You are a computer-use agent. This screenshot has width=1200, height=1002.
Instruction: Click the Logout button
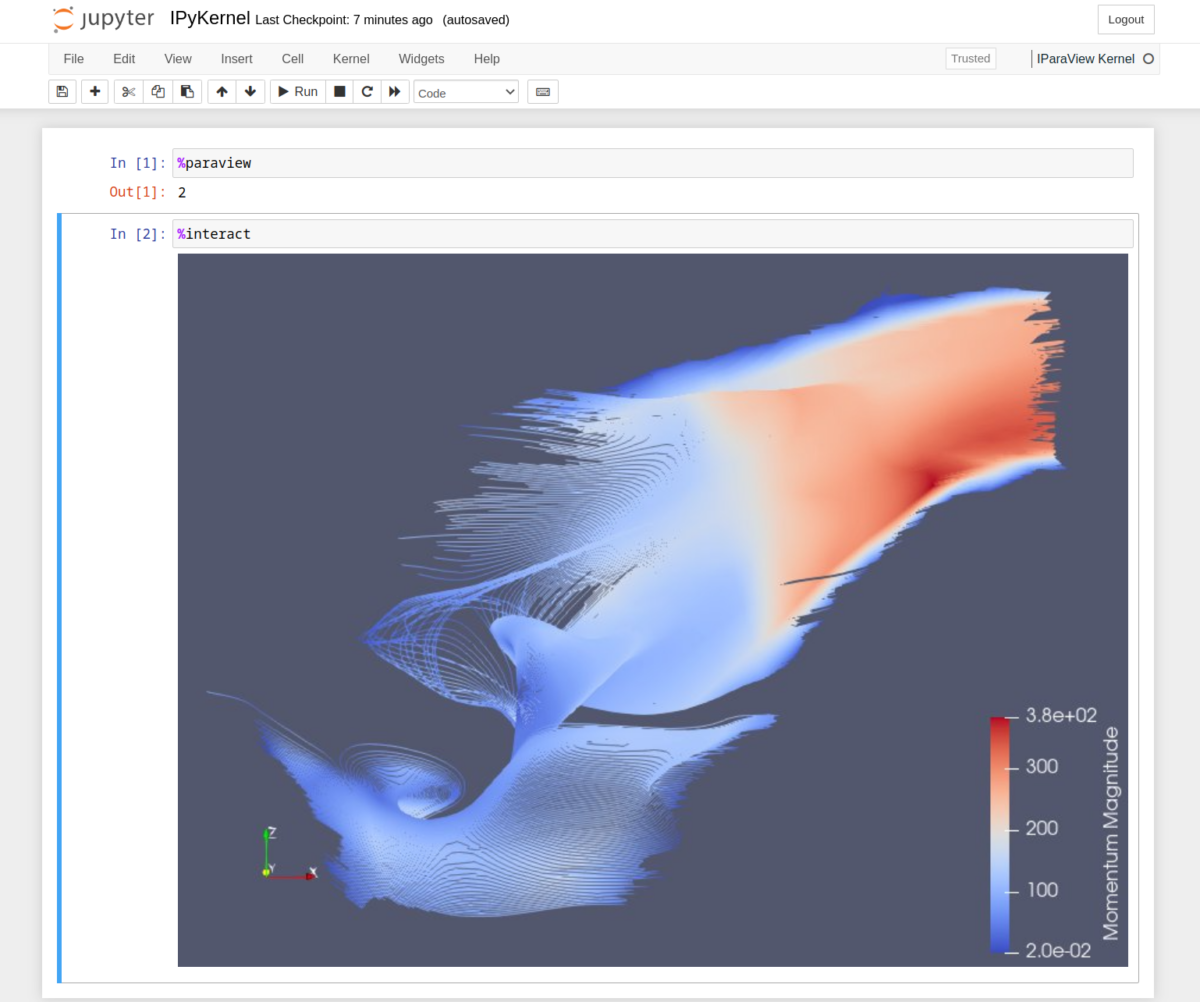coord(1125,19)
